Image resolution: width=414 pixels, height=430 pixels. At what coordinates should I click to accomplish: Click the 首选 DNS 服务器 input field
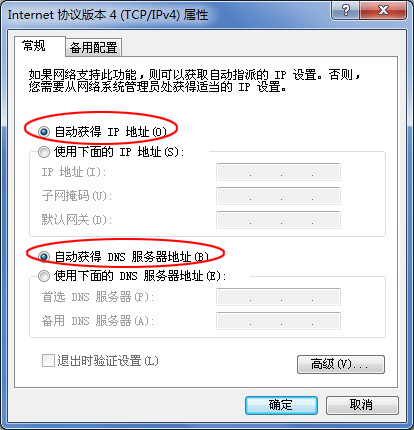(278, 297)
